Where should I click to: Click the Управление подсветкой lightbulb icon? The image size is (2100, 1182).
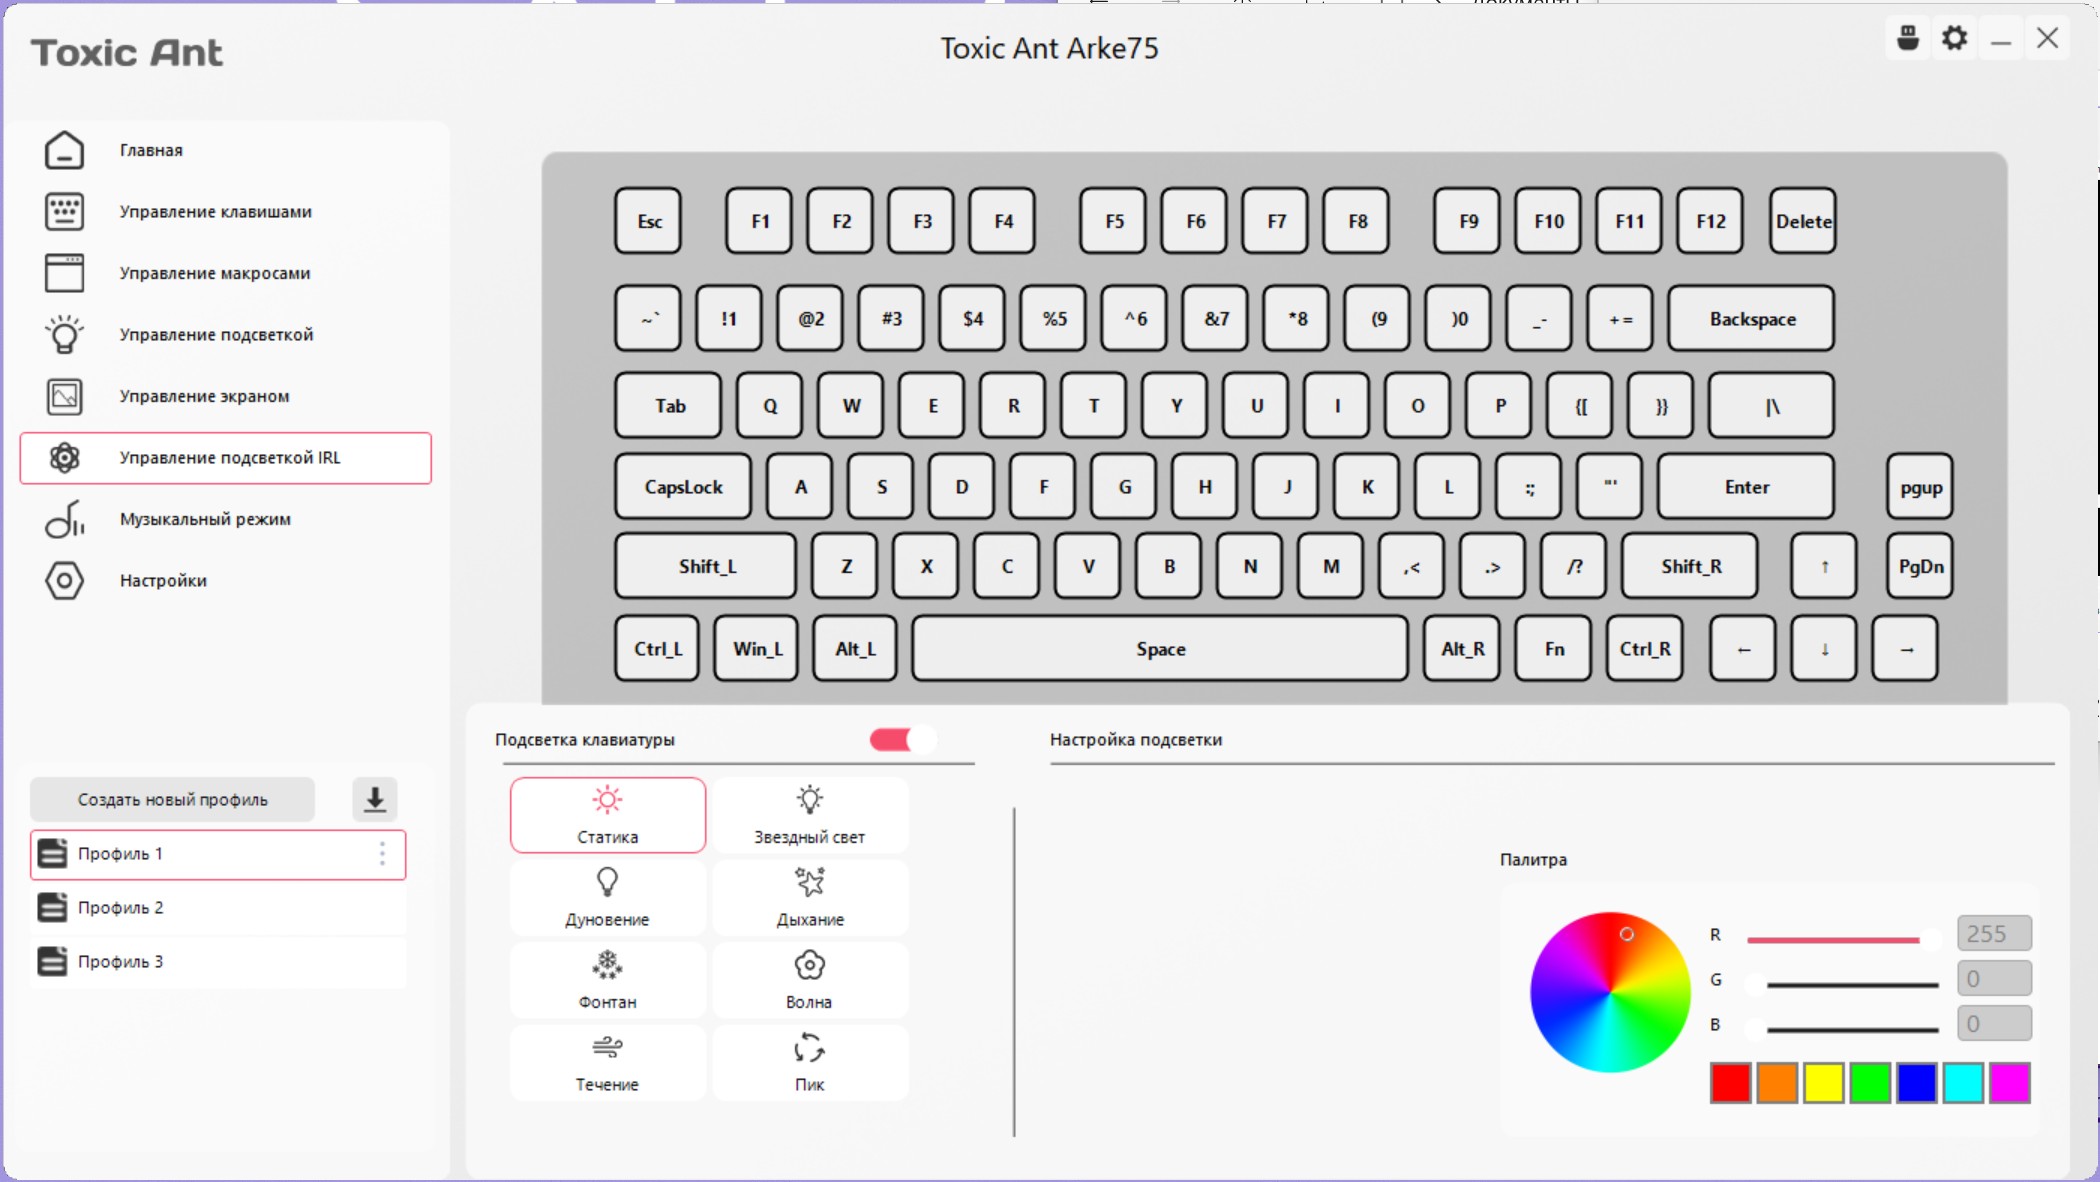click(x=64, y=334)
